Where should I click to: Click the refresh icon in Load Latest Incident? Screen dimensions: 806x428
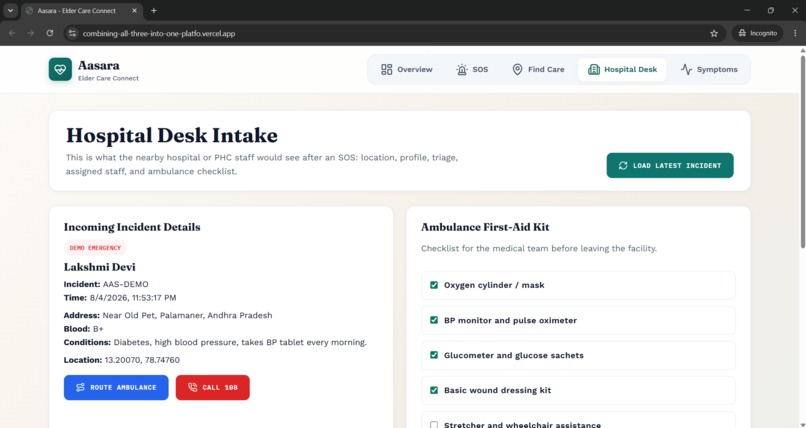point(623,165)
